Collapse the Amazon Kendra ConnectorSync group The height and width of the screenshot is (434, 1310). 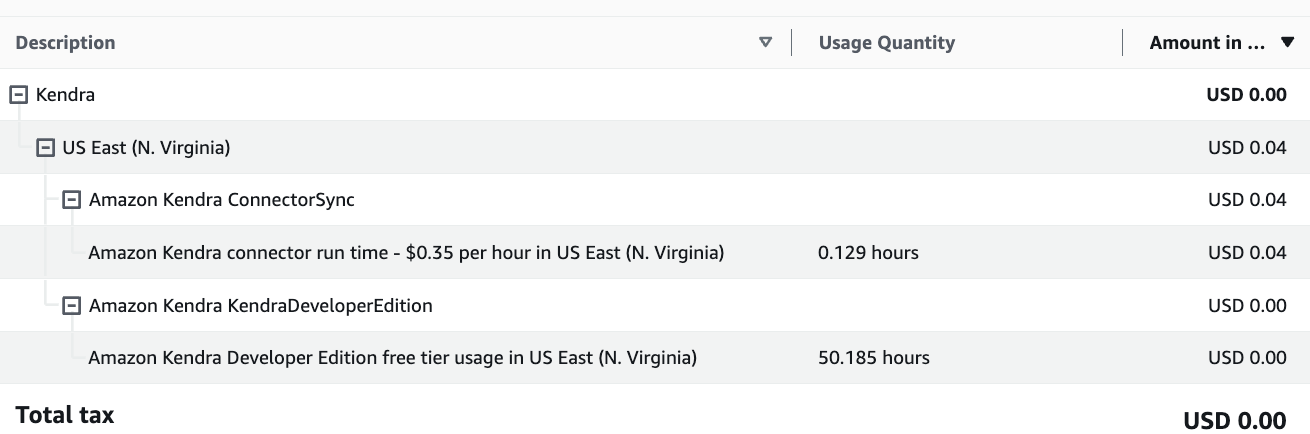(71, 200)
